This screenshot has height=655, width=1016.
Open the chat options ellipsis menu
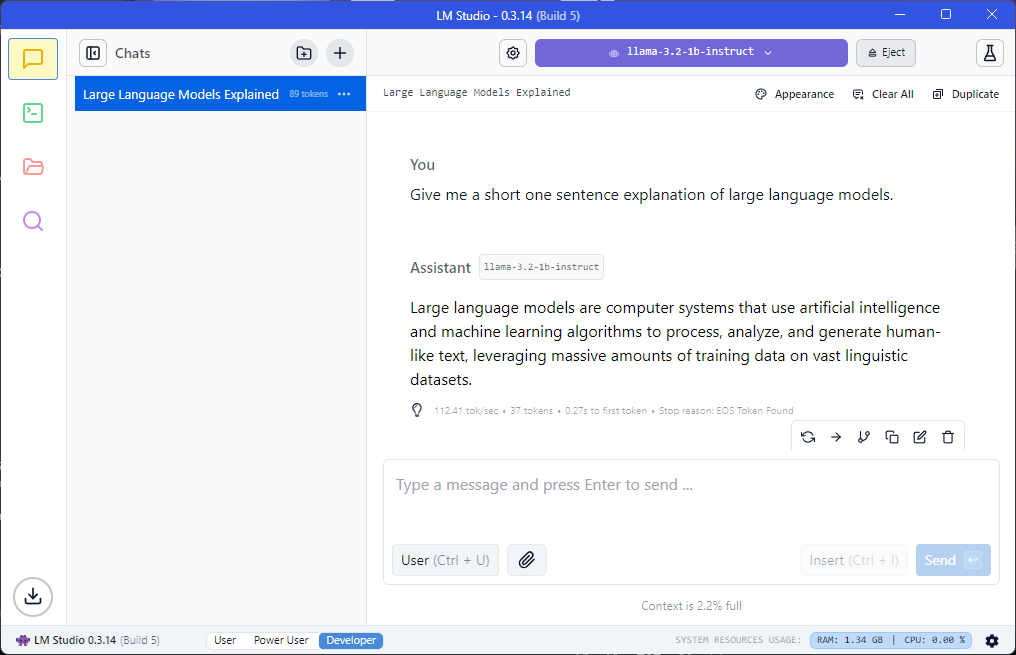point(344,94)
